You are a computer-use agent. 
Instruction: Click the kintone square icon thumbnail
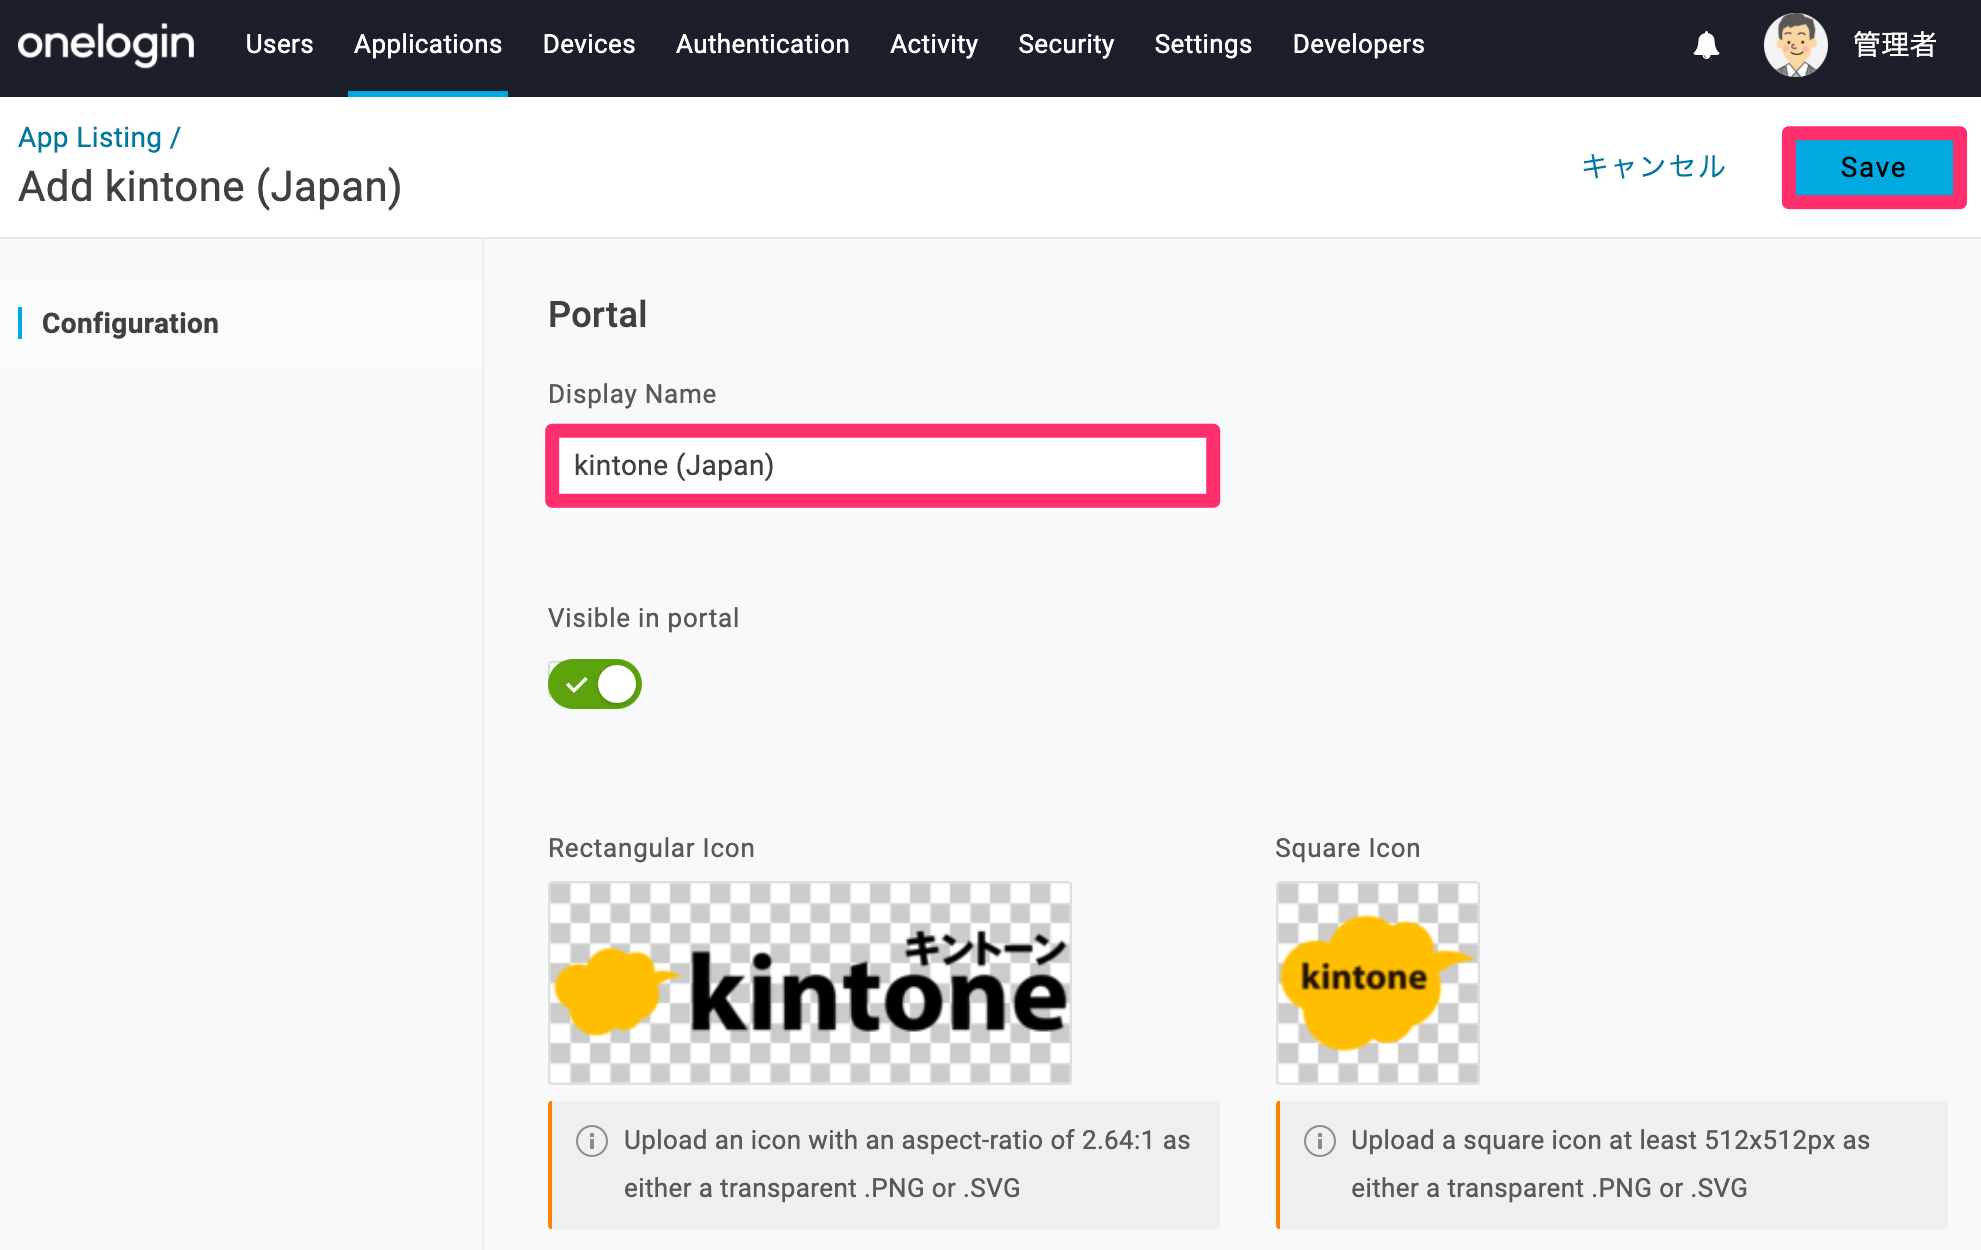[1378, 983]
